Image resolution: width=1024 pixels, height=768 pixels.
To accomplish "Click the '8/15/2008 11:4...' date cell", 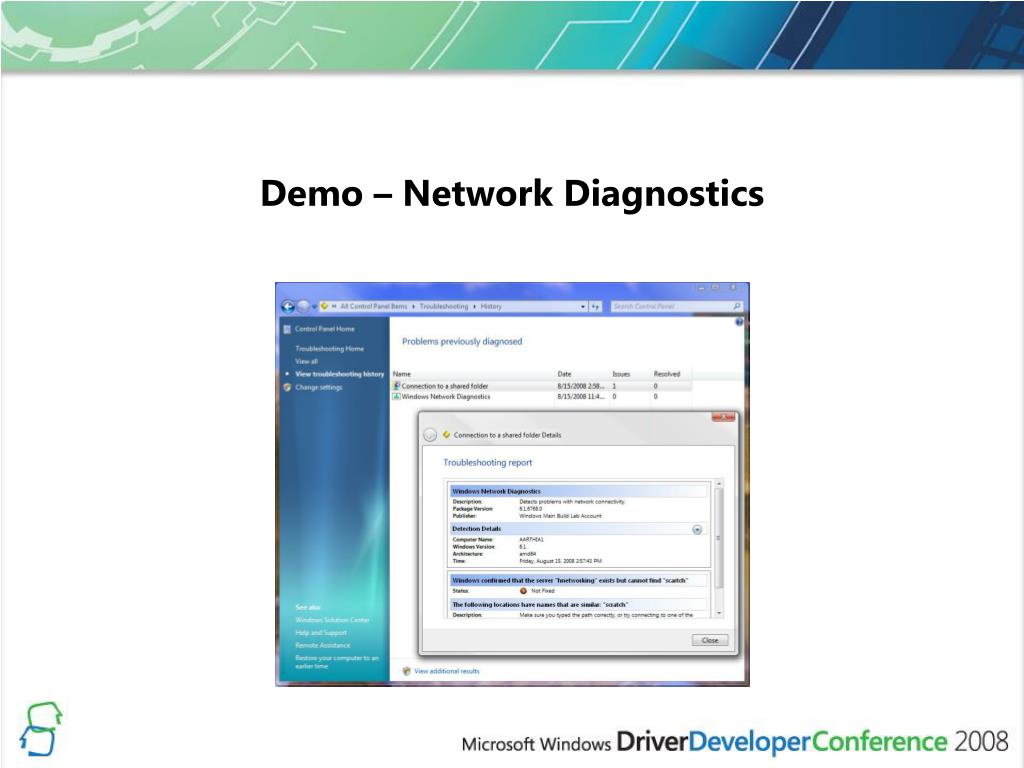I will [581, 396].
